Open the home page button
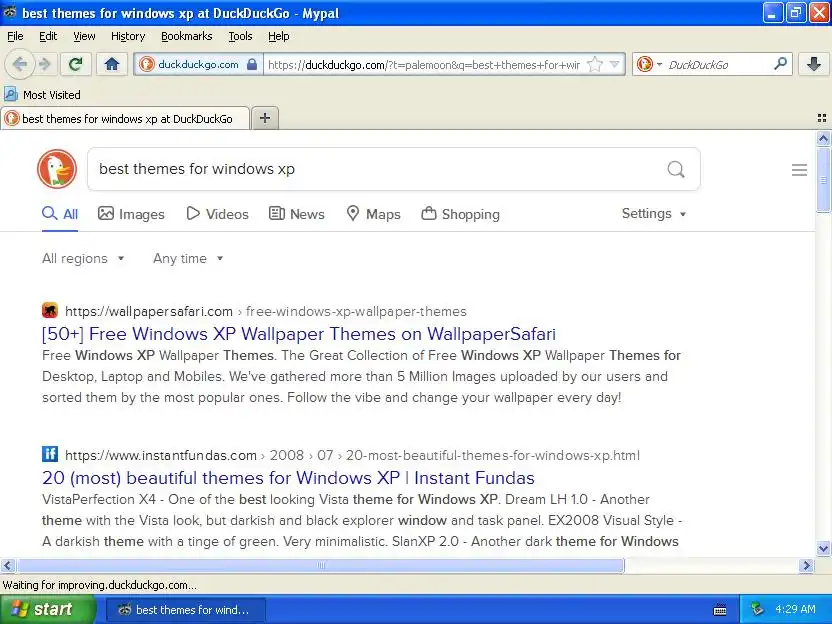This screenshot has width=832, height=624. (111, 65)
